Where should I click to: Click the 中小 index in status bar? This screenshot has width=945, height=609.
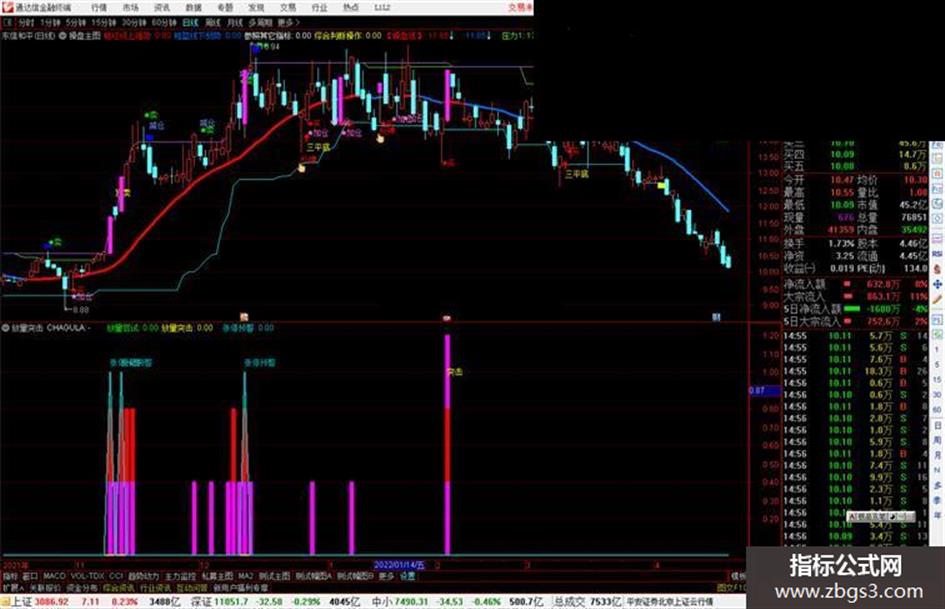[x=382, y=602]
